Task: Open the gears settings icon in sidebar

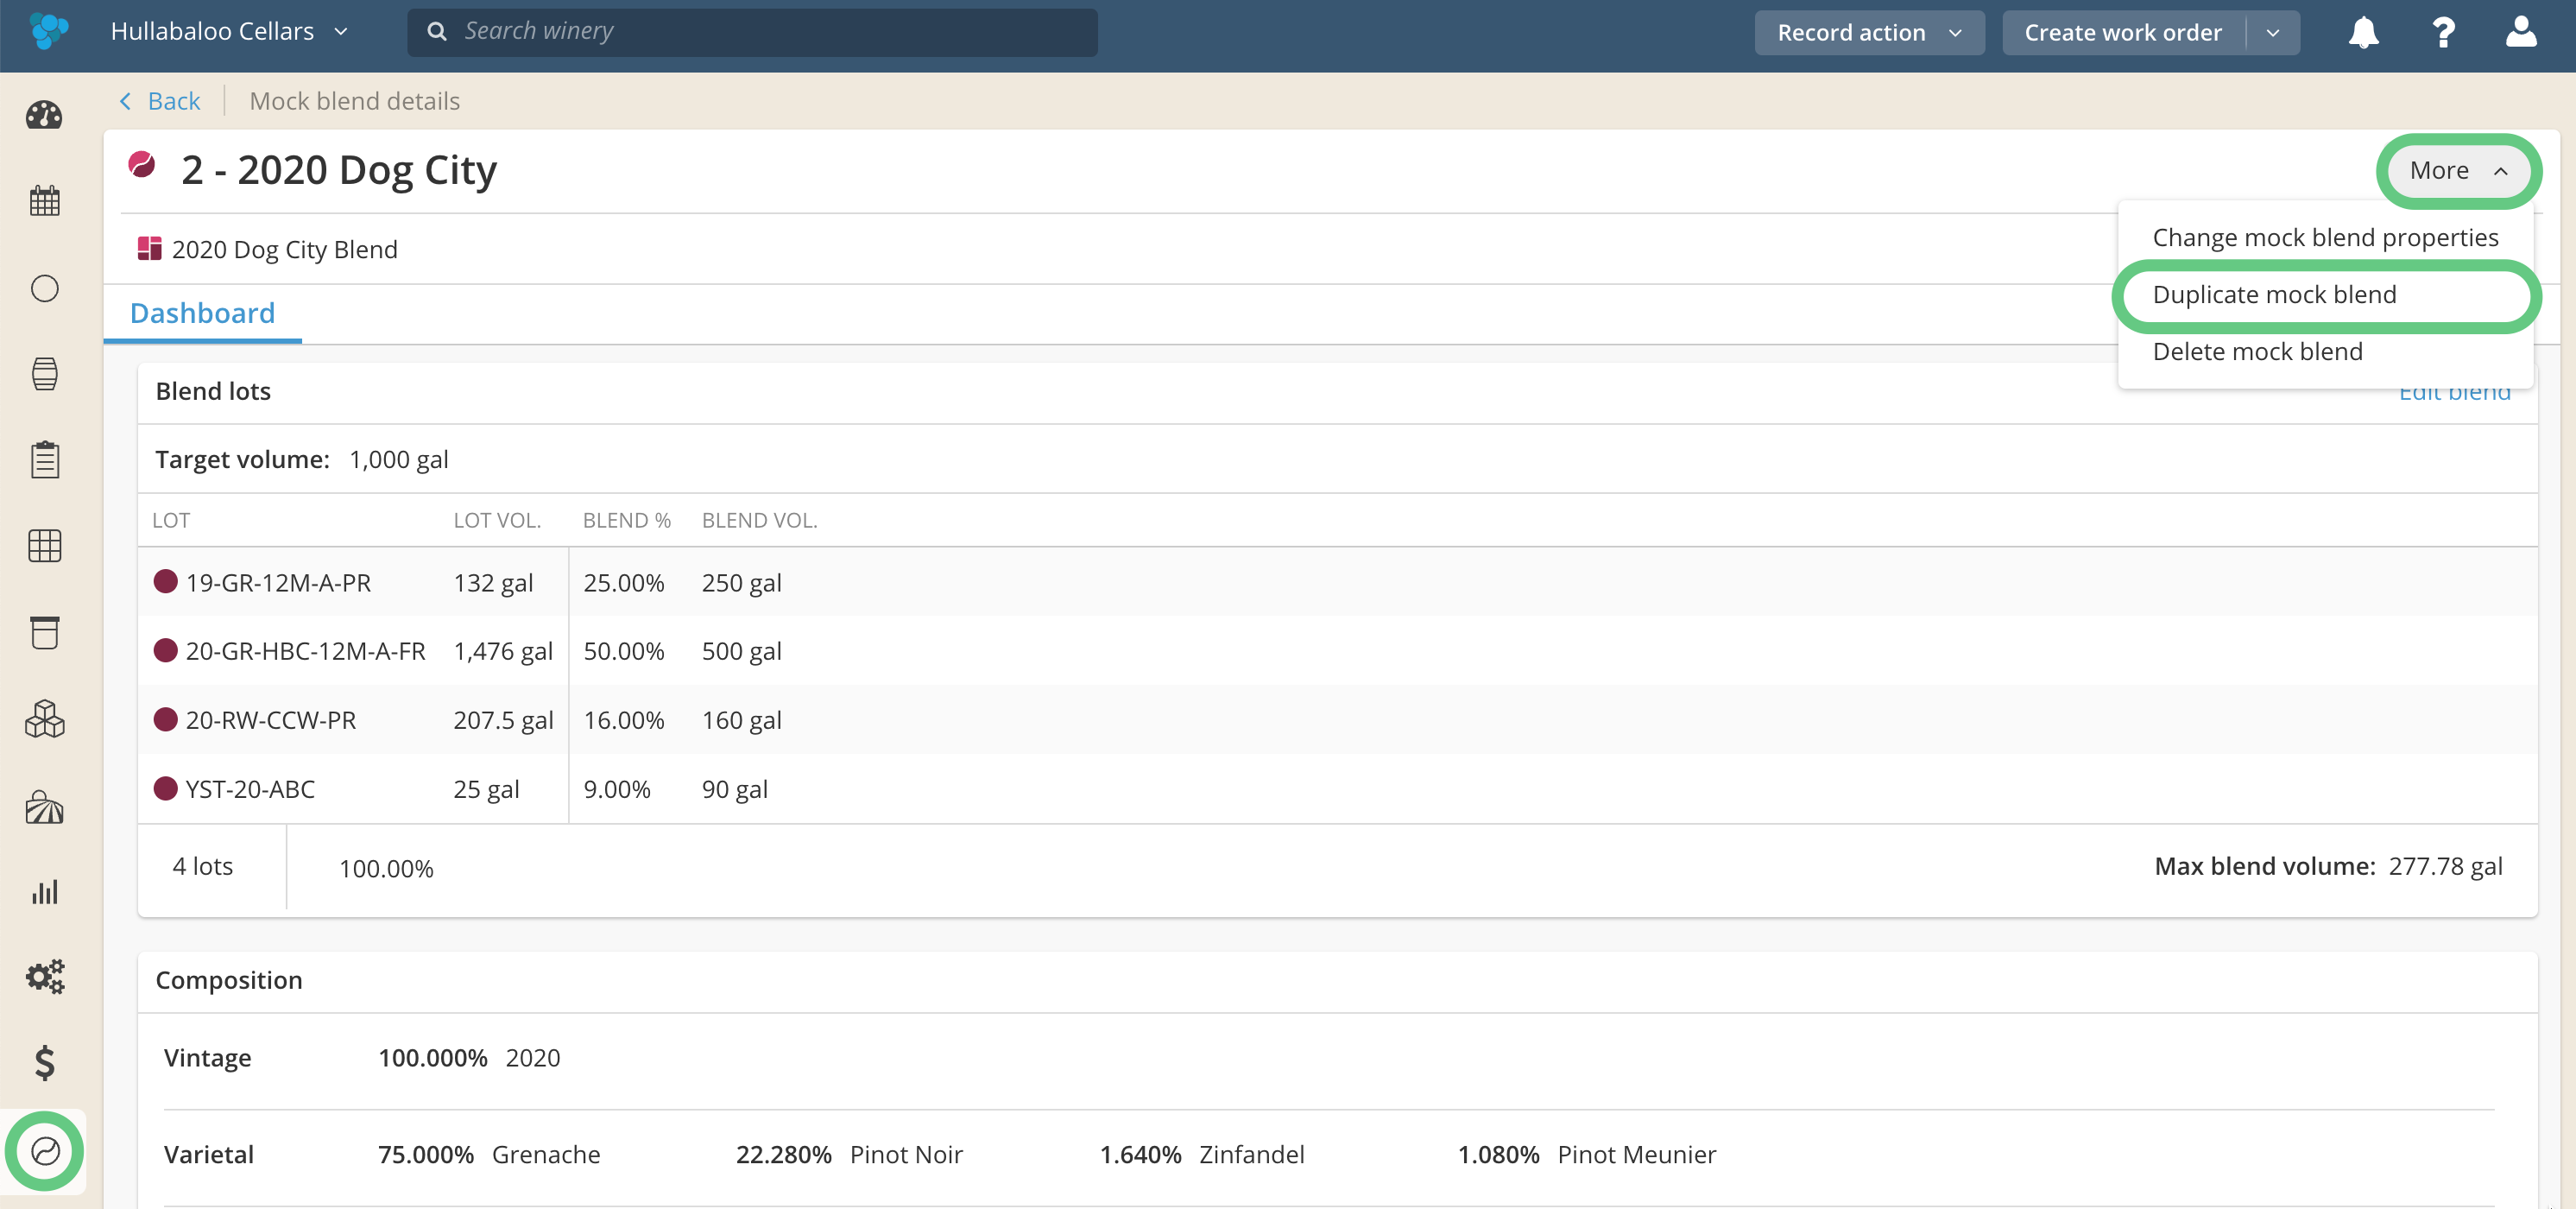Action: 44,976
